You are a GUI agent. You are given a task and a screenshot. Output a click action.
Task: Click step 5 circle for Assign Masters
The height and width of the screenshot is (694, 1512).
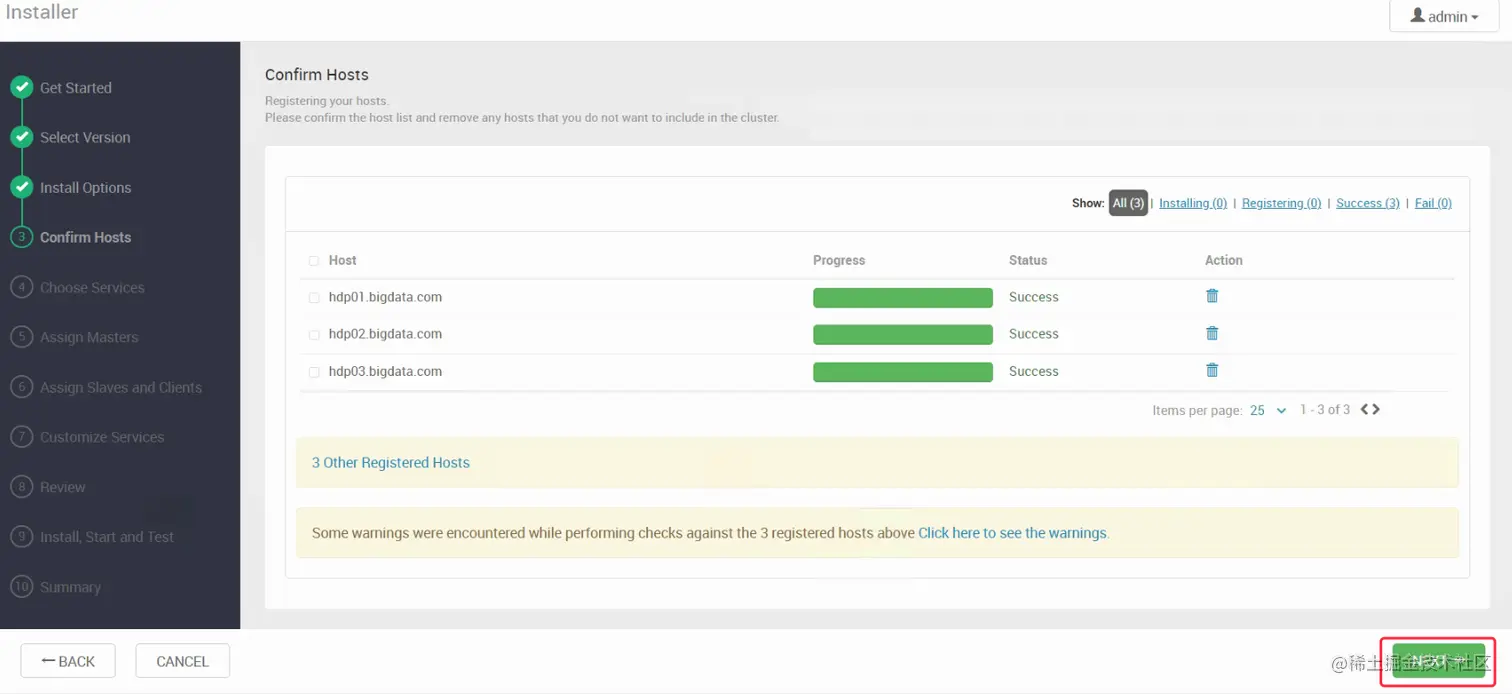22,337
